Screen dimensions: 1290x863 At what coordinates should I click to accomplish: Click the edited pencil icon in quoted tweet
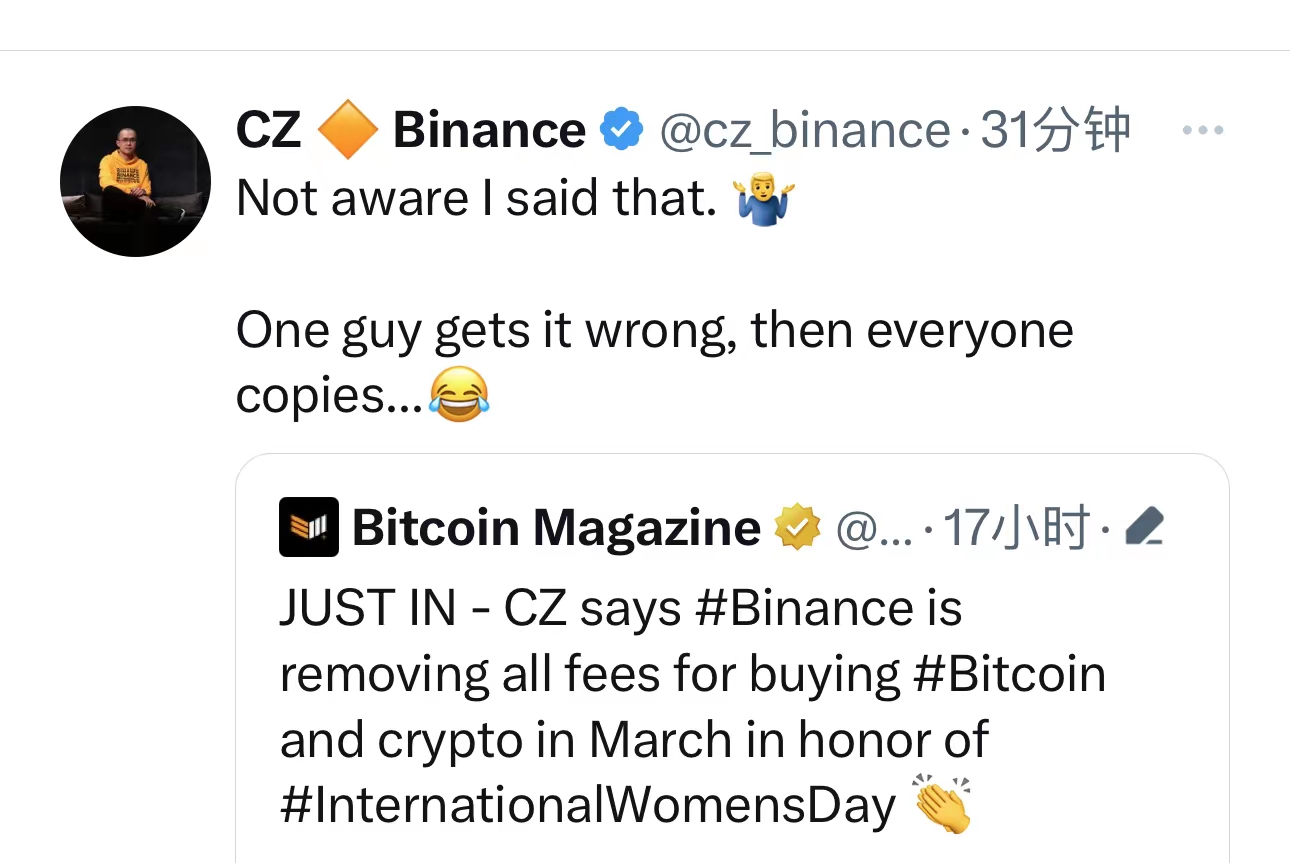(x=1144, y=527)
